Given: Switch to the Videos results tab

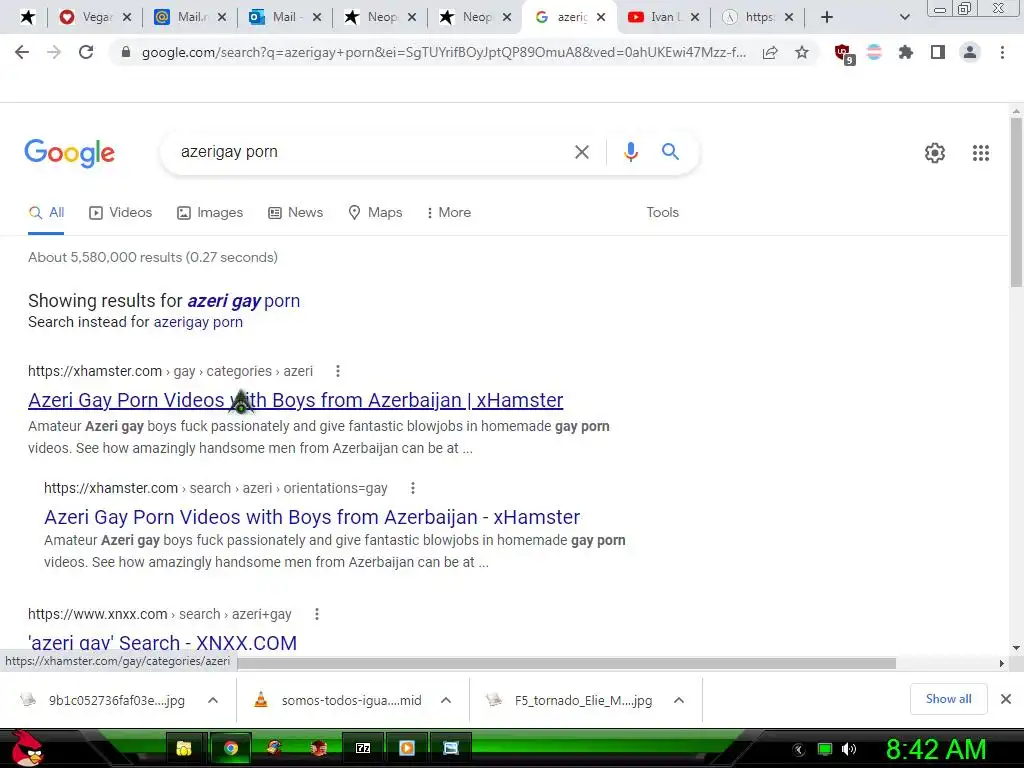Looking at the screenshot, I should [x=120, y=212].
